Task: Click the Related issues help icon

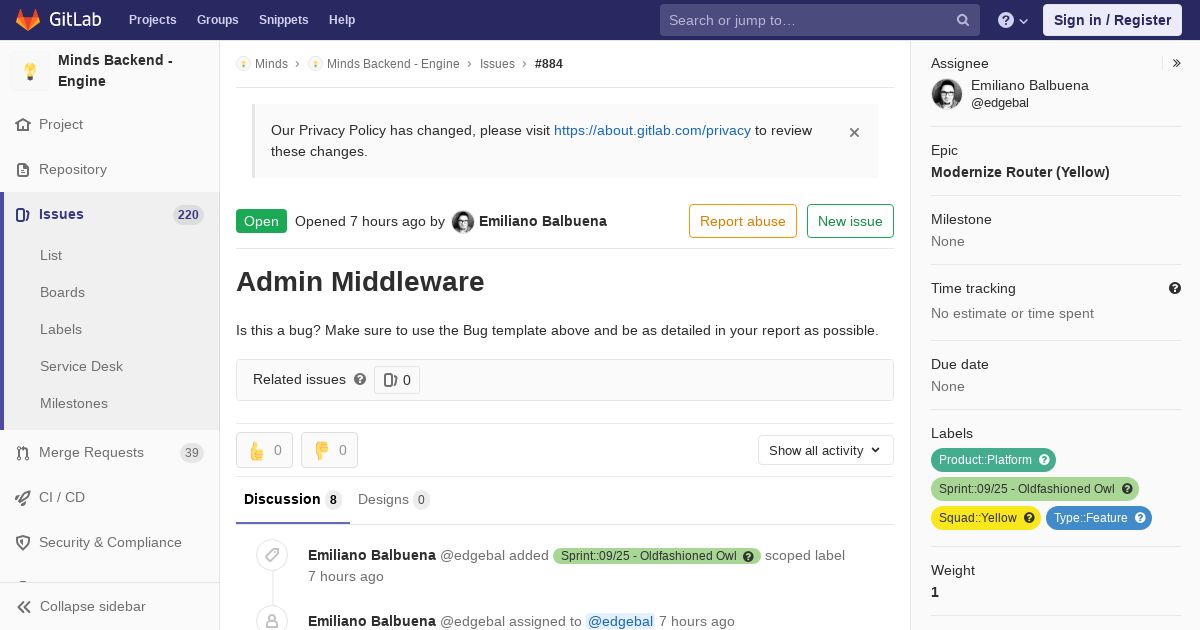Action: [x=360, y=379]
